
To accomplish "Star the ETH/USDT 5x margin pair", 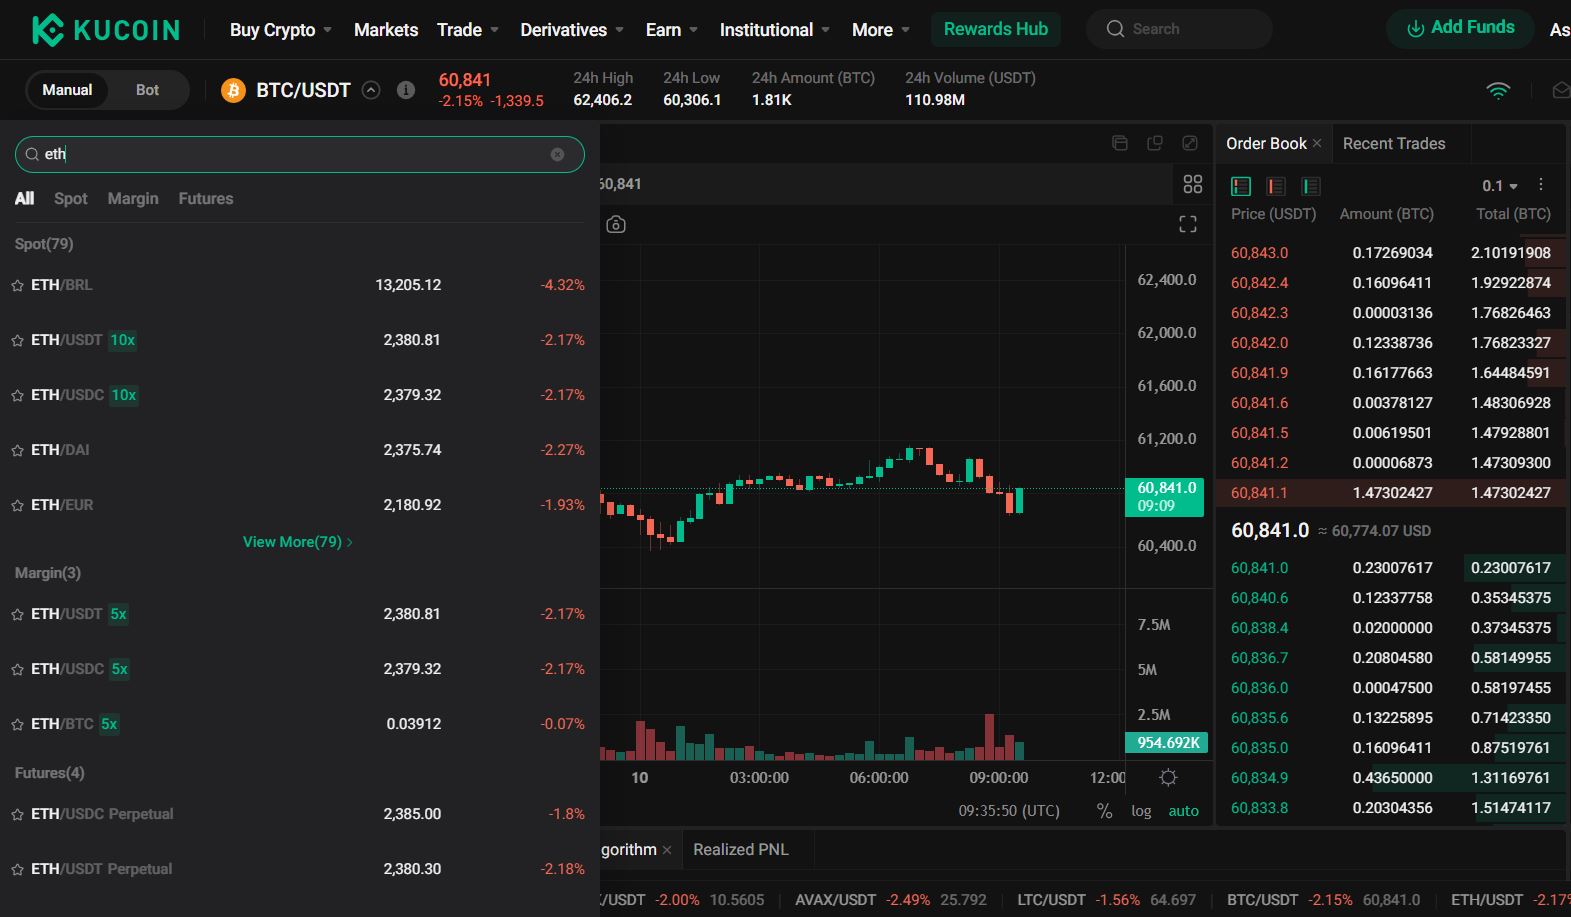I will point(17,615).
